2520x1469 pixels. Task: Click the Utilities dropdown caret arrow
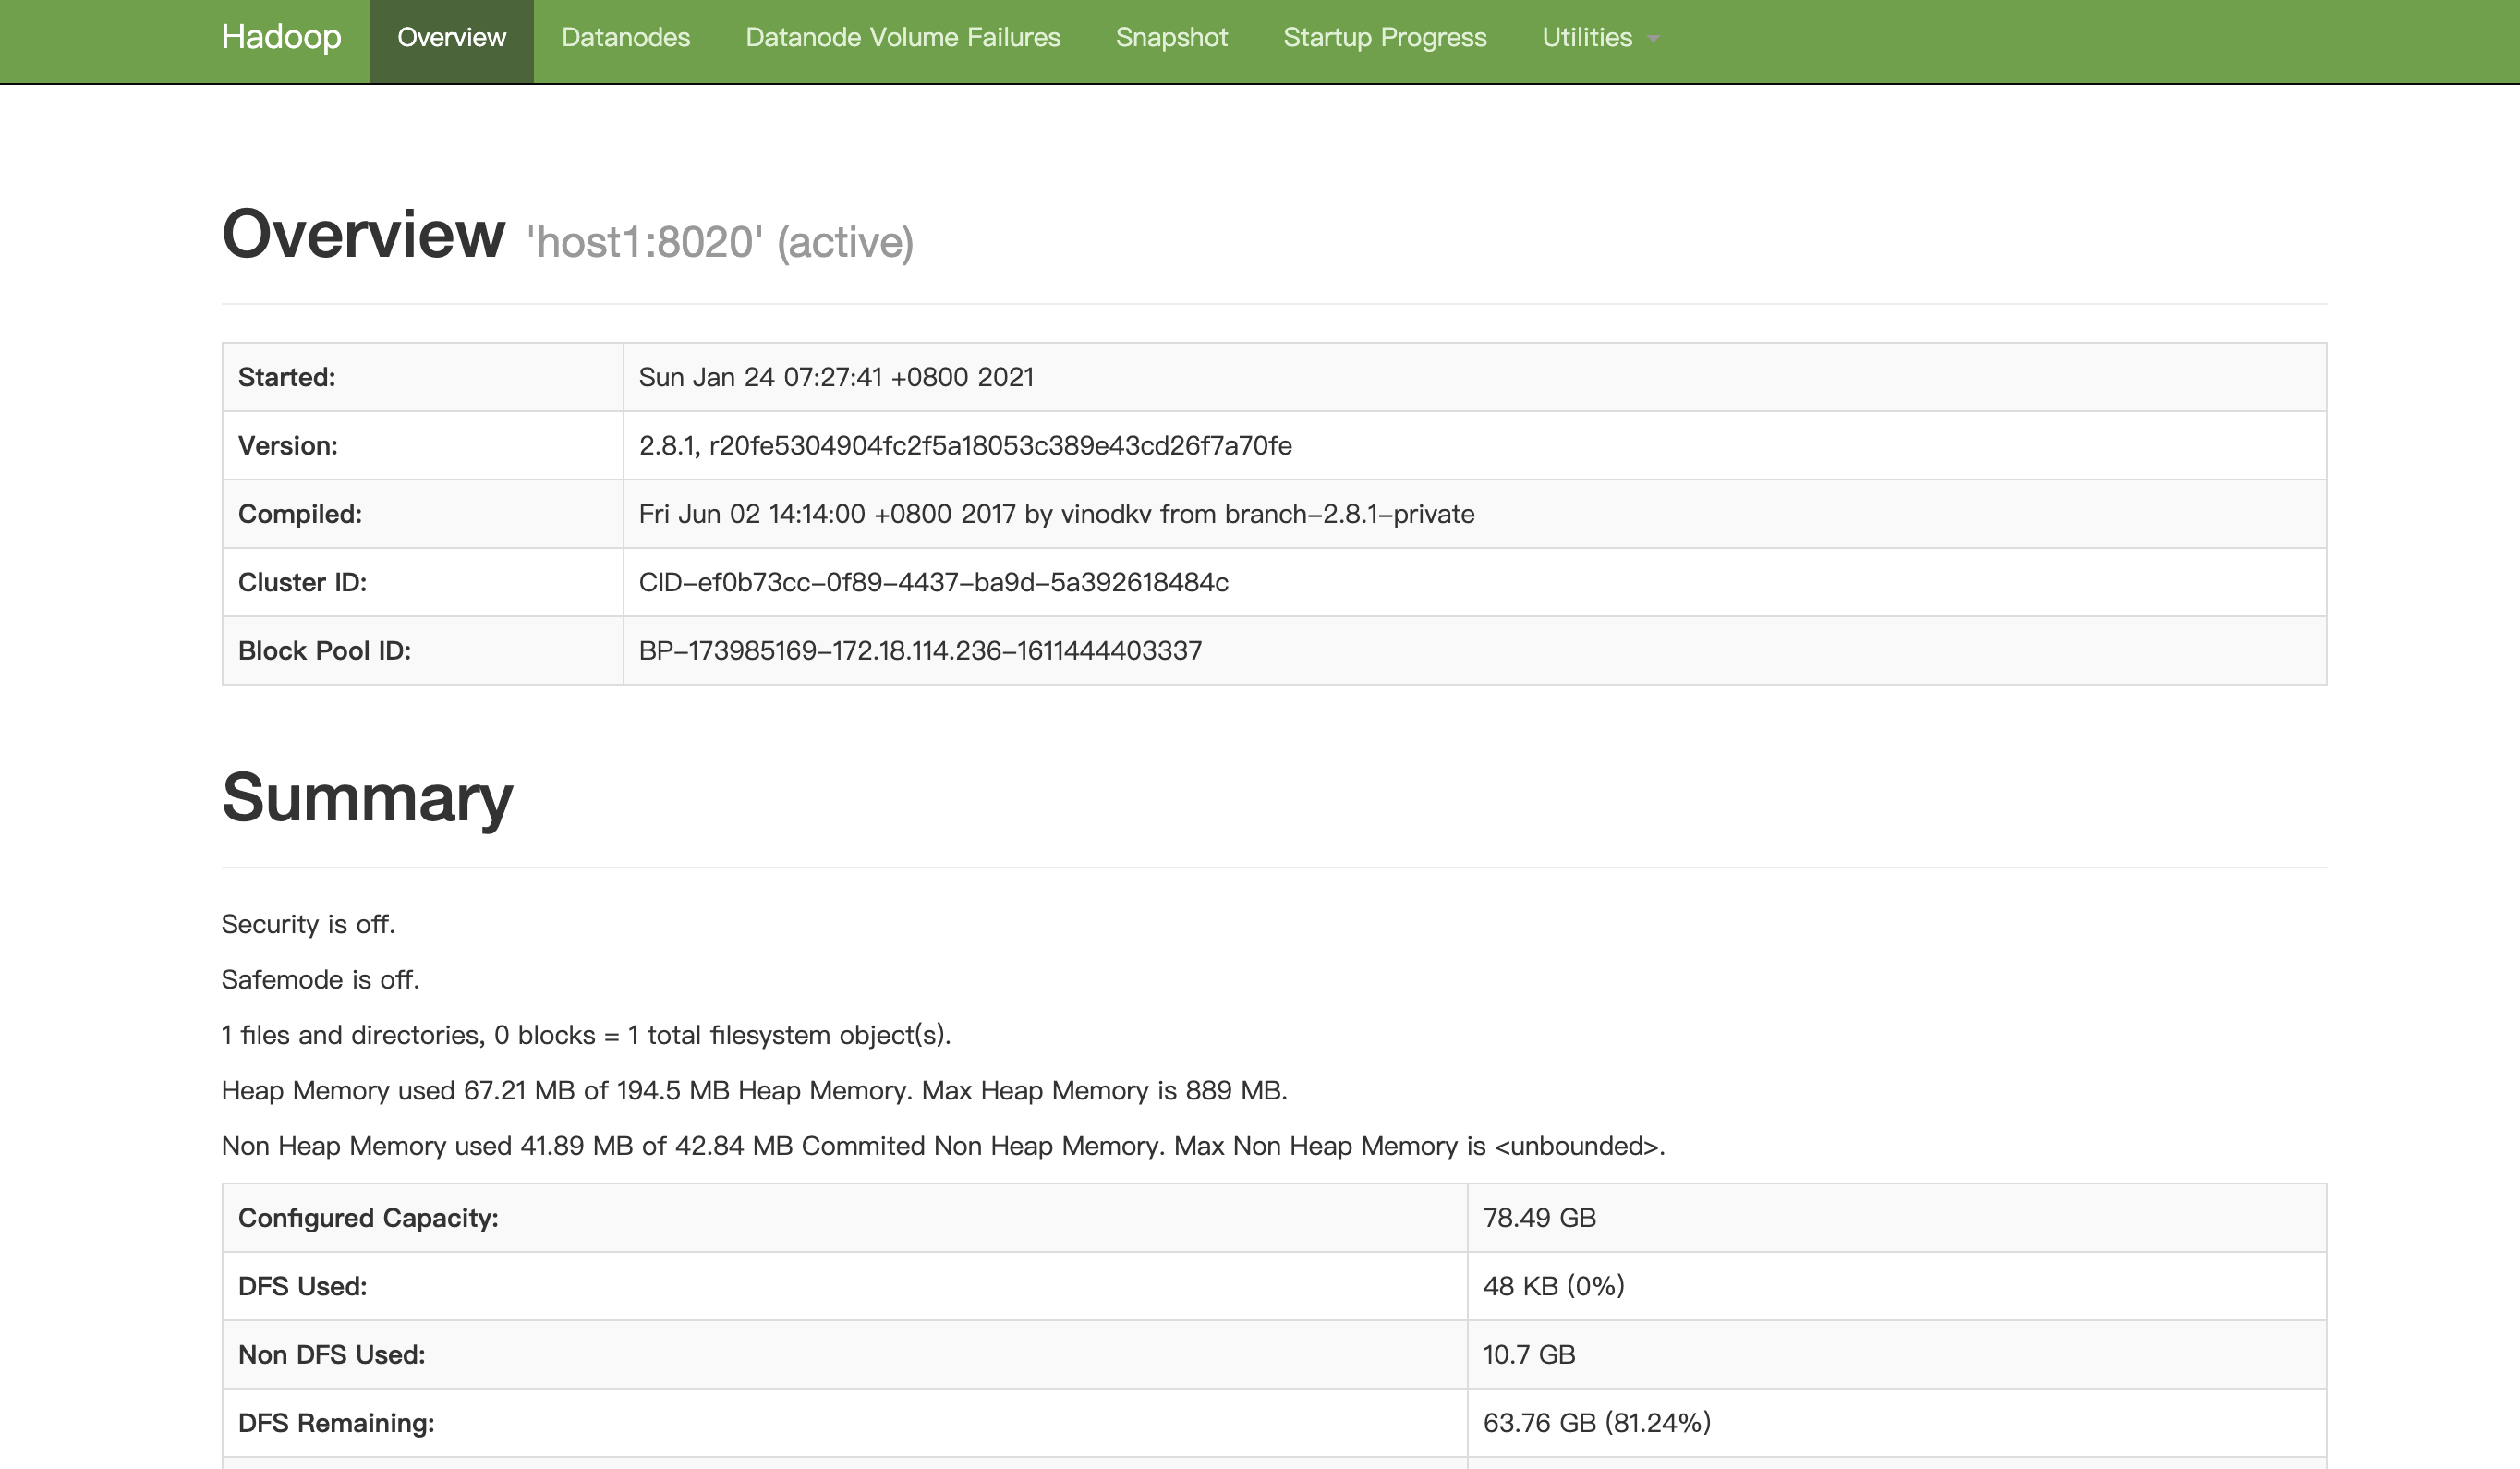pyautogui.click(x=1653, y=40)
